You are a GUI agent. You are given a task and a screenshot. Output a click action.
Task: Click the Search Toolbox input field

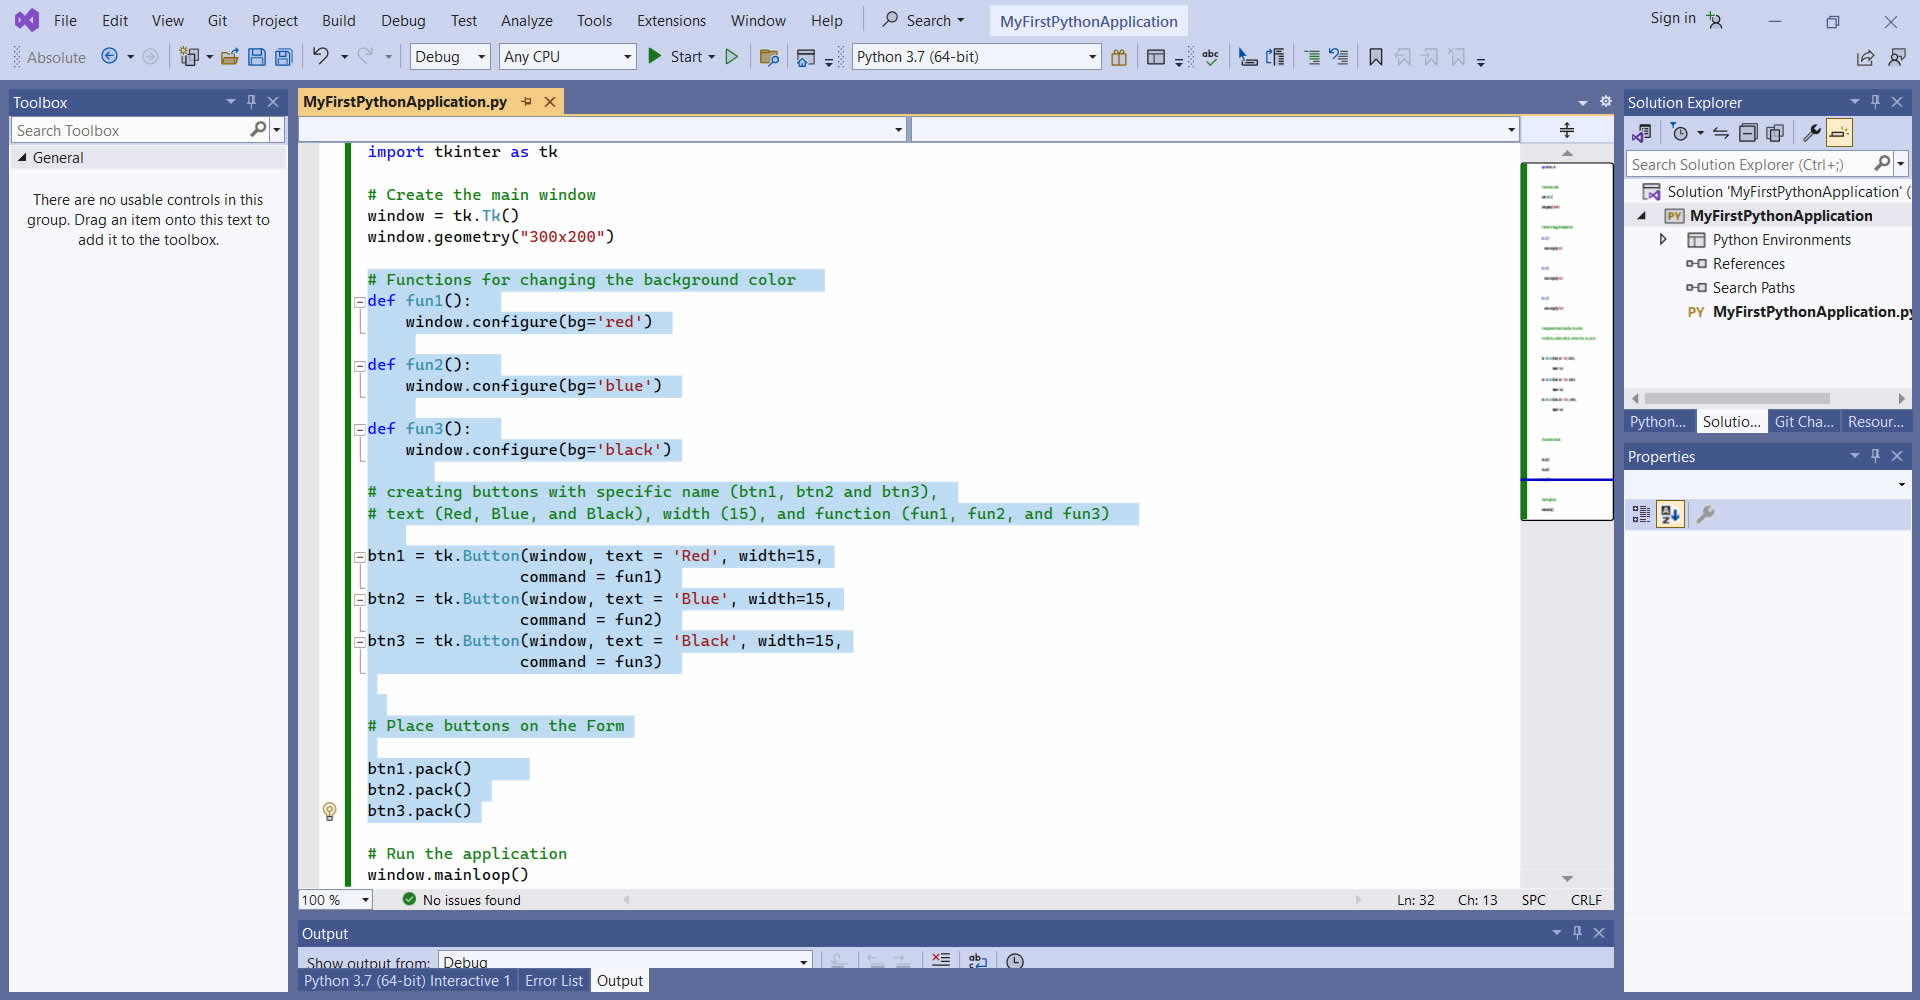click(x=130, y=130)
